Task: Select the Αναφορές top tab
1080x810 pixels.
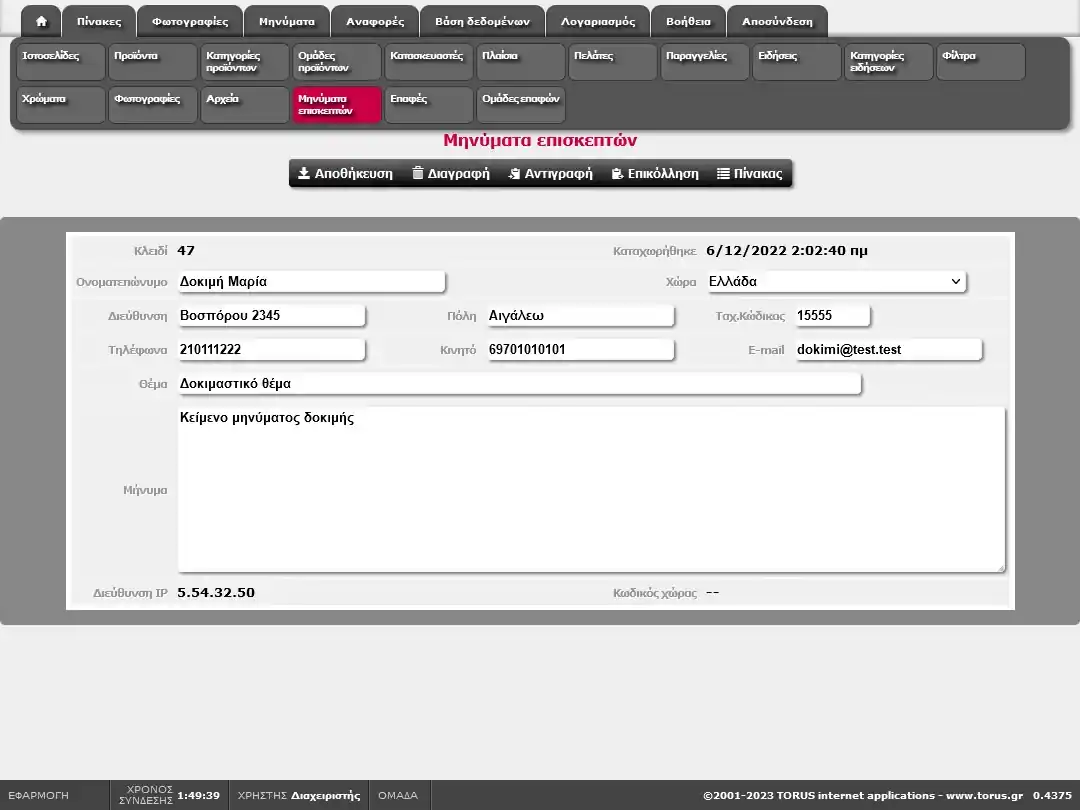Action: click(x=375, y=22)
